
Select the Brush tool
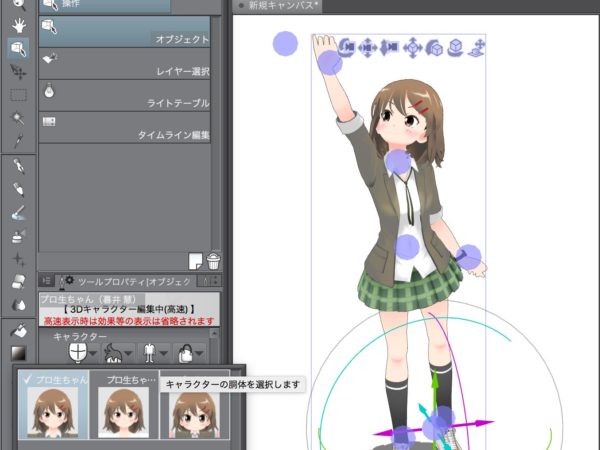click(18, 213)
